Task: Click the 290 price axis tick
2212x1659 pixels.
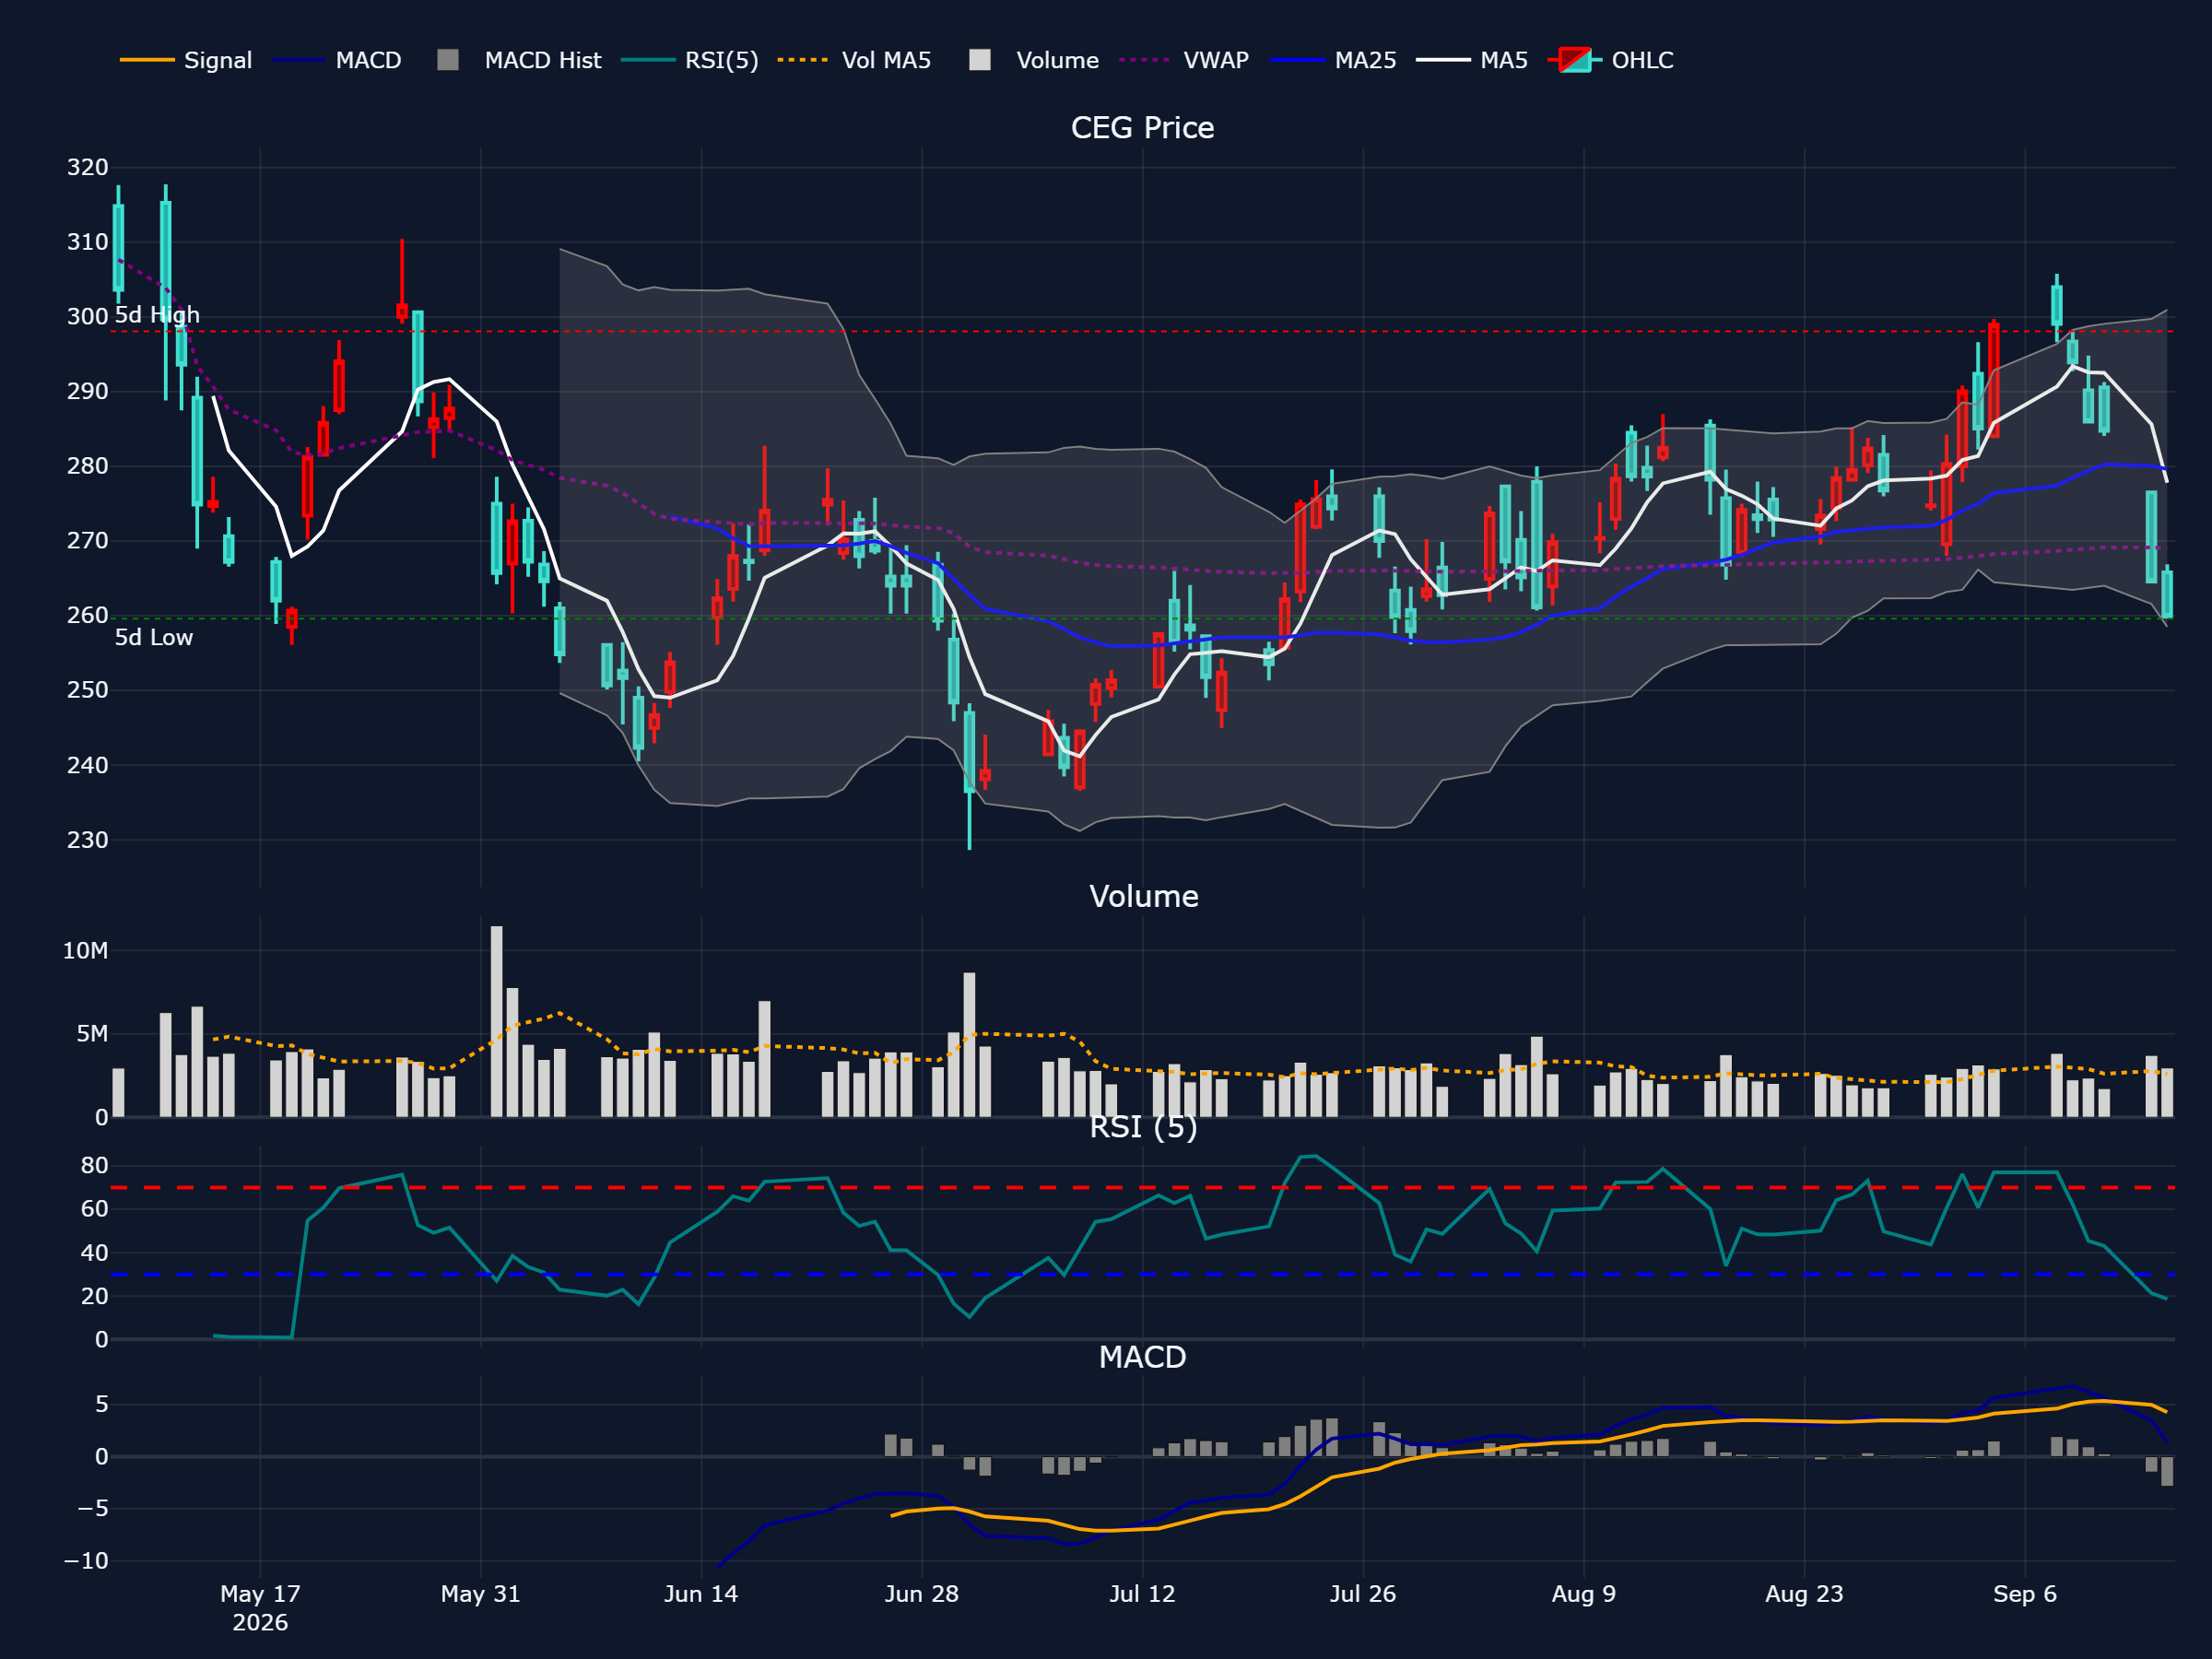Action: 88,391
